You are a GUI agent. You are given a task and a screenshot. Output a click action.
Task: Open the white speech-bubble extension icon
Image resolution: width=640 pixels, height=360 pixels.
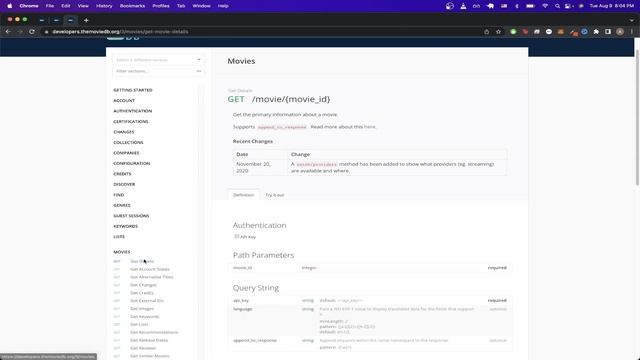[549, 31]
